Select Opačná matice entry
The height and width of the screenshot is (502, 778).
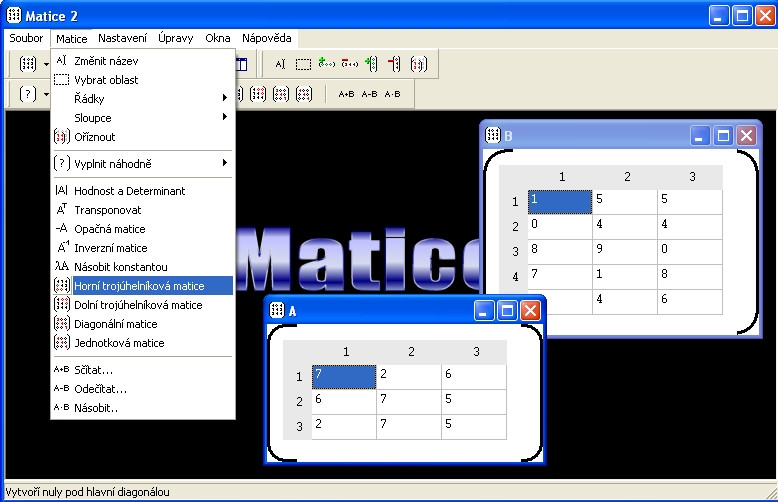coord(142,229)
